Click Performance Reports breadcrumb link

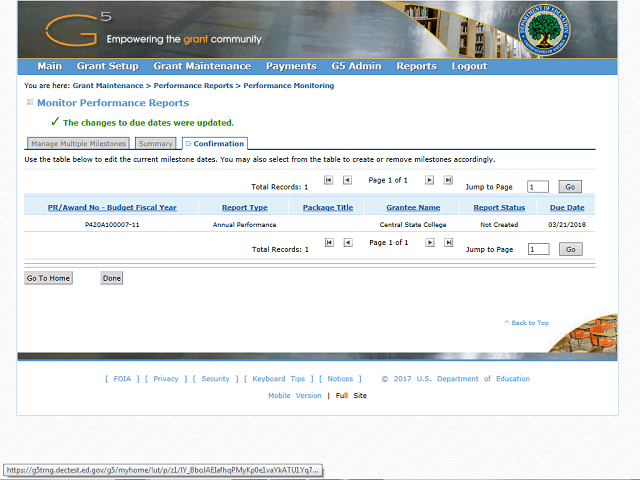[193, 86]
